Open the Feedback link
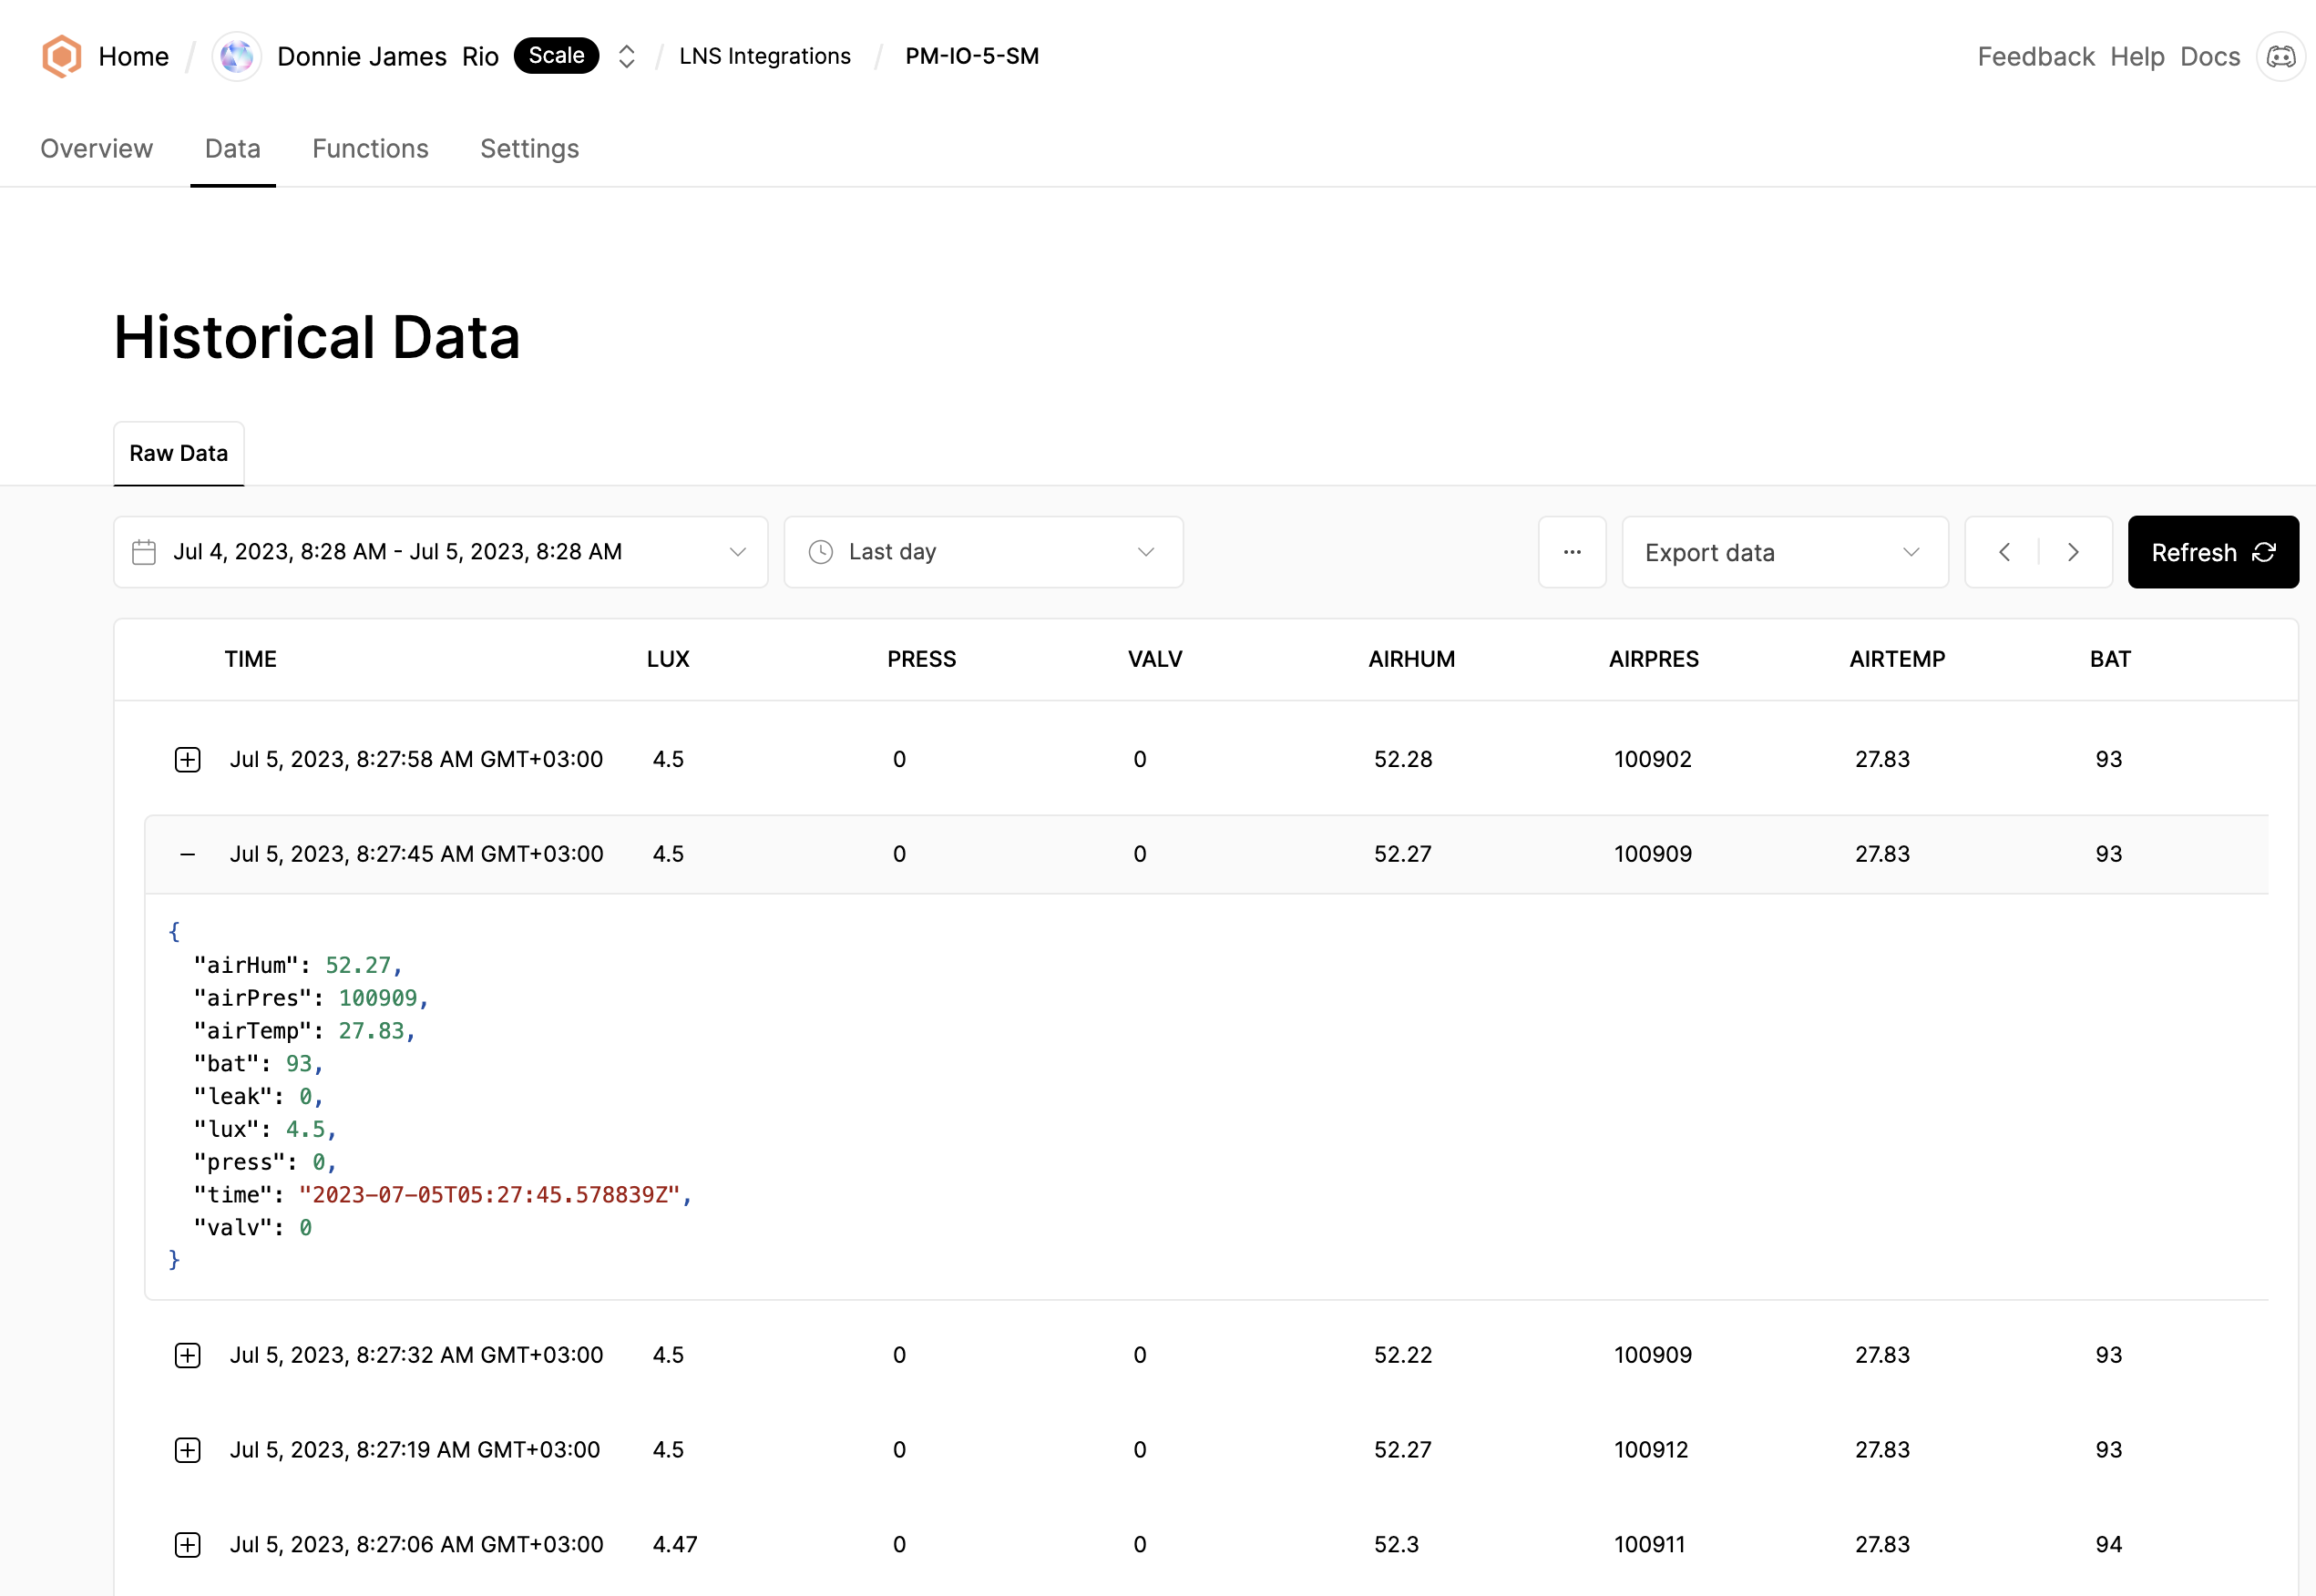This screenshot has width=2316, height=1596. coord(2036,56)
